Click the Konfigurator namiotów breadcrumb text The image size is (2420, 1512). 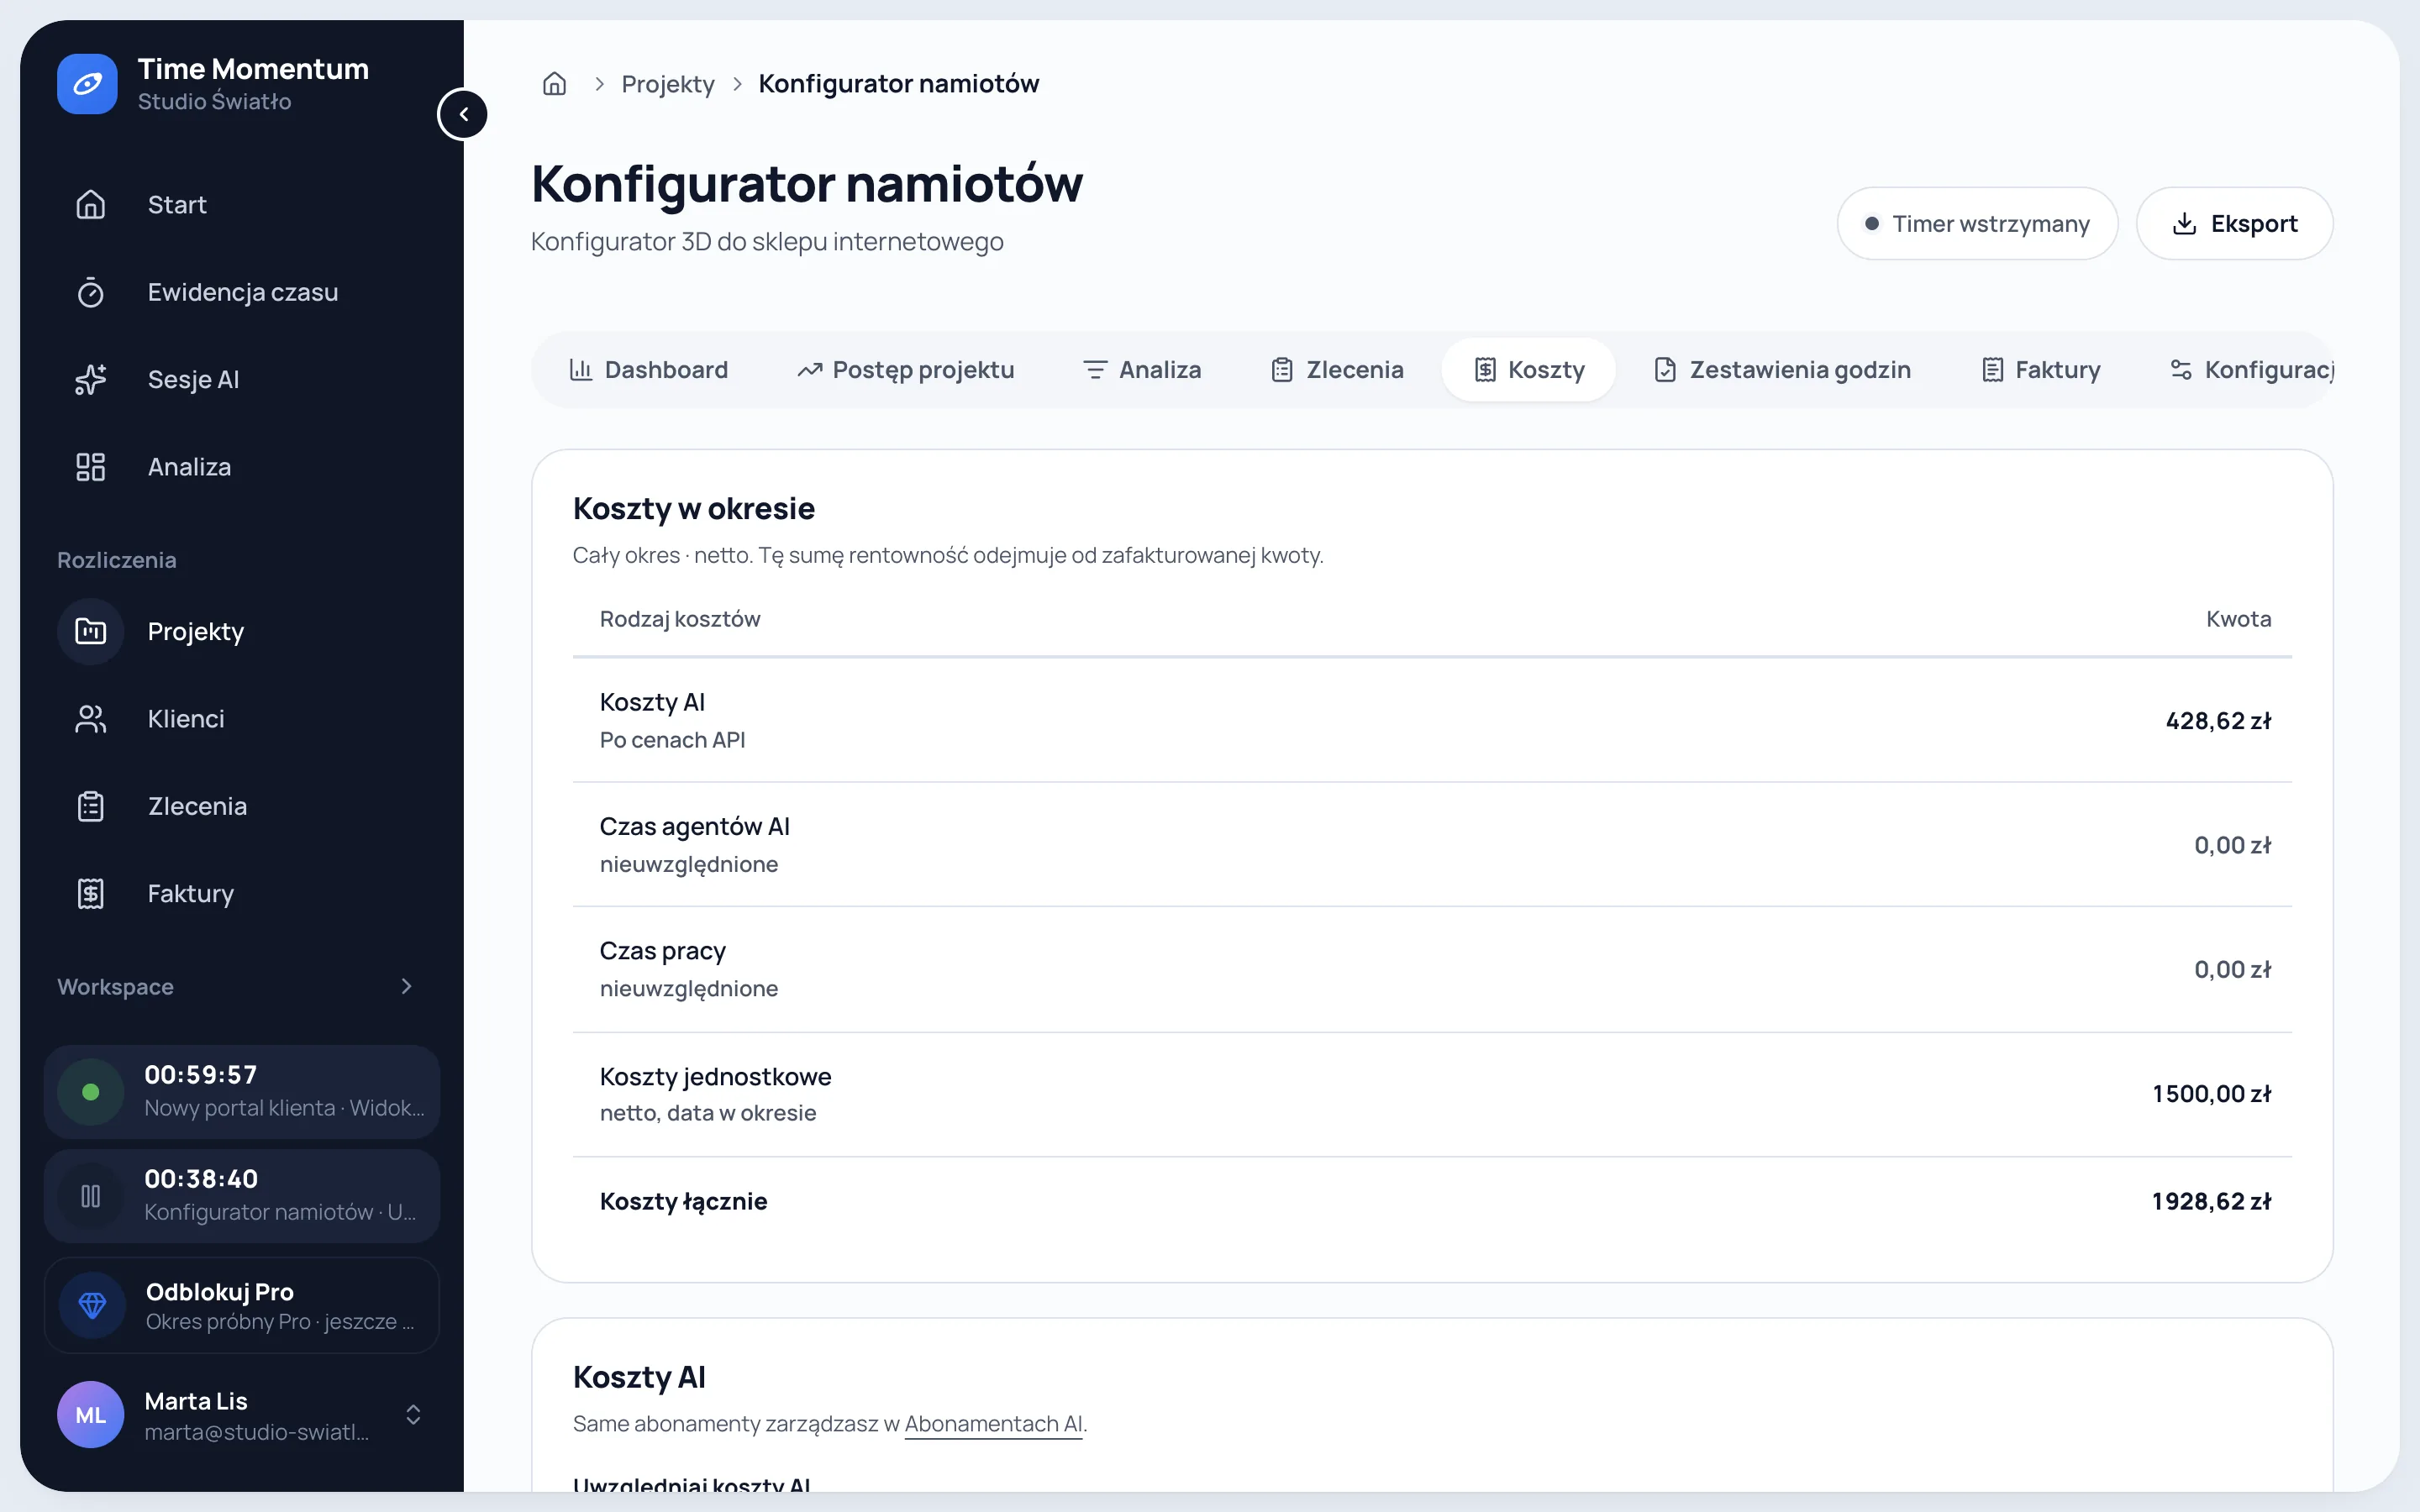click(898, 84)
